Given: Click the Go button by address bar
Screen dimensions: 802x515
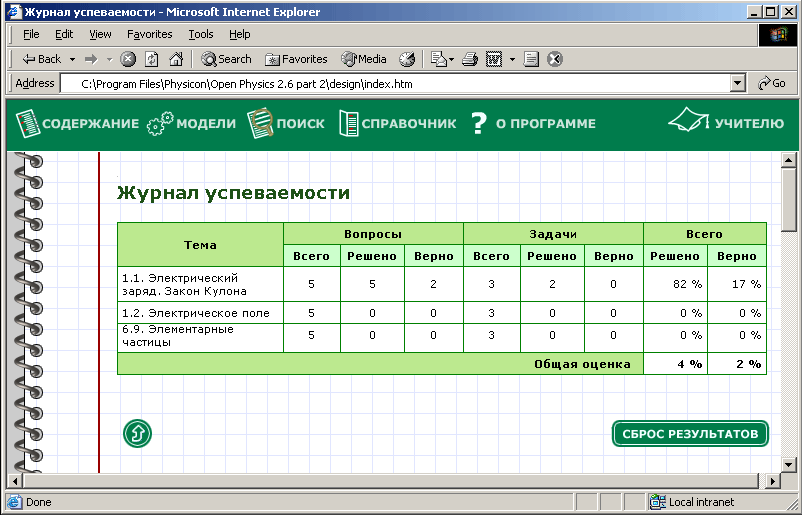Looking at the screenshot, I should tap(772, 84).
